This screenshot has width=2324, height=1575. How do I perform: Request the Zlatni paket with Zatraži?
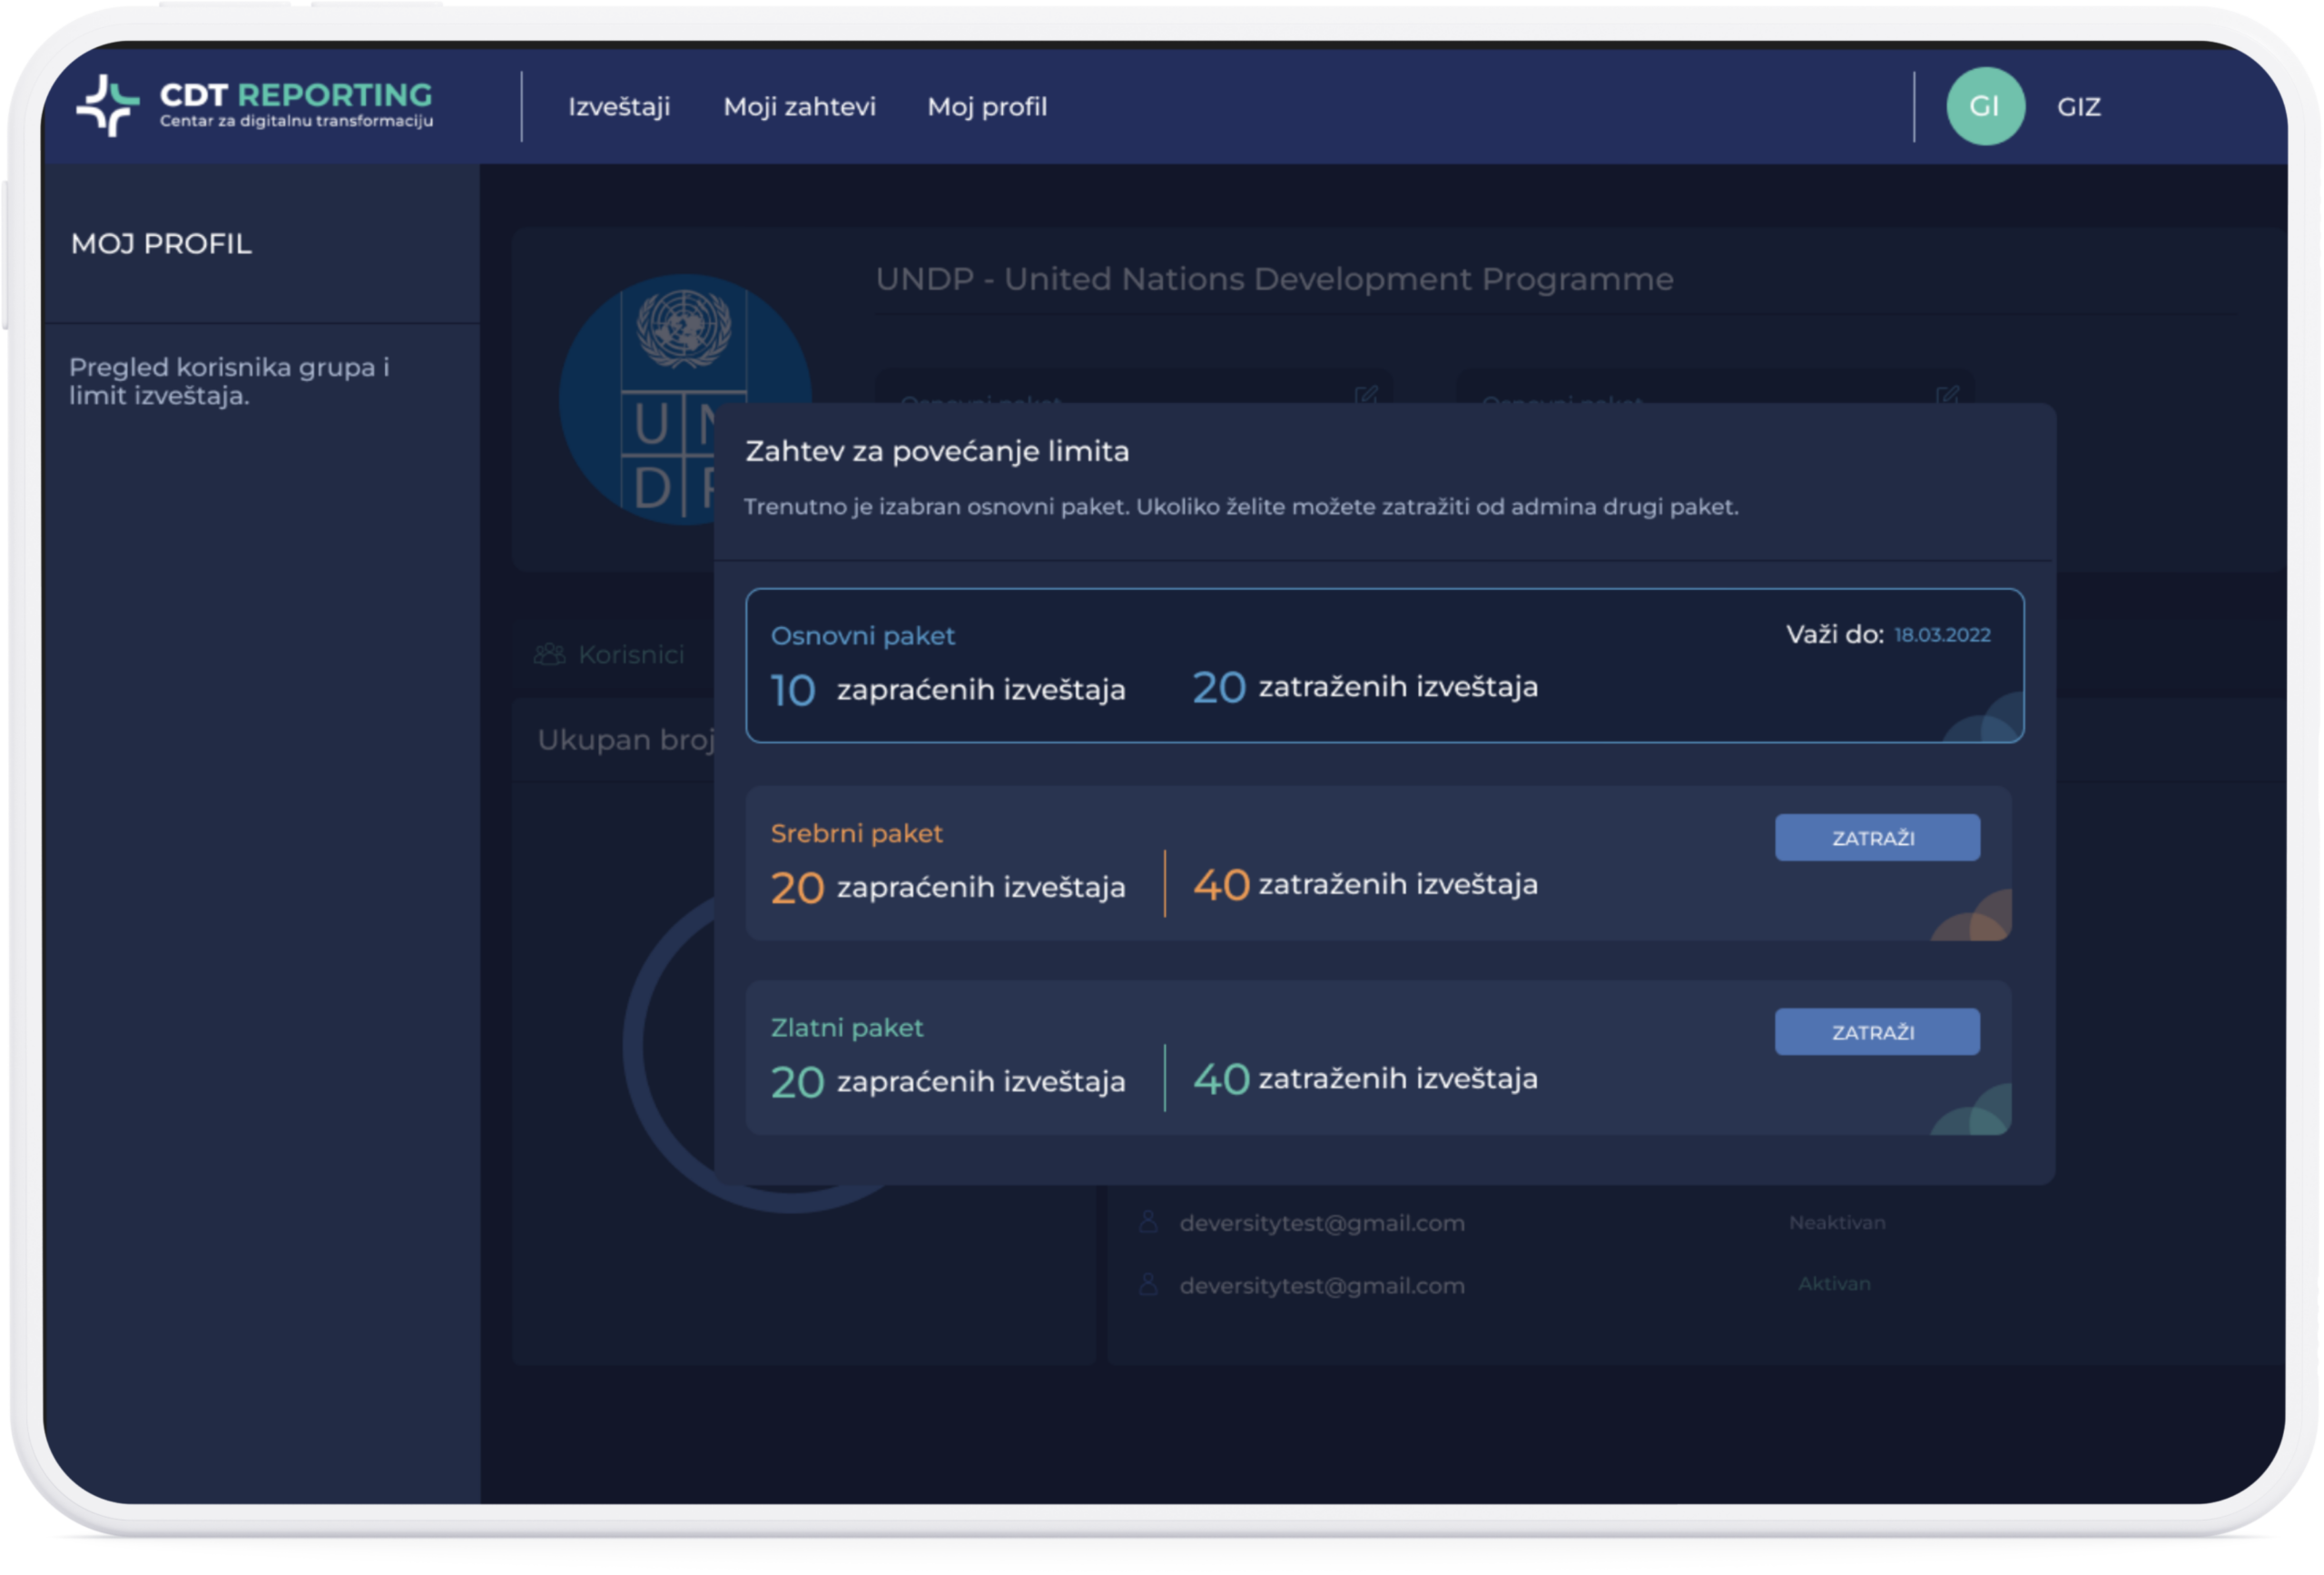tap(1876, 1032)
